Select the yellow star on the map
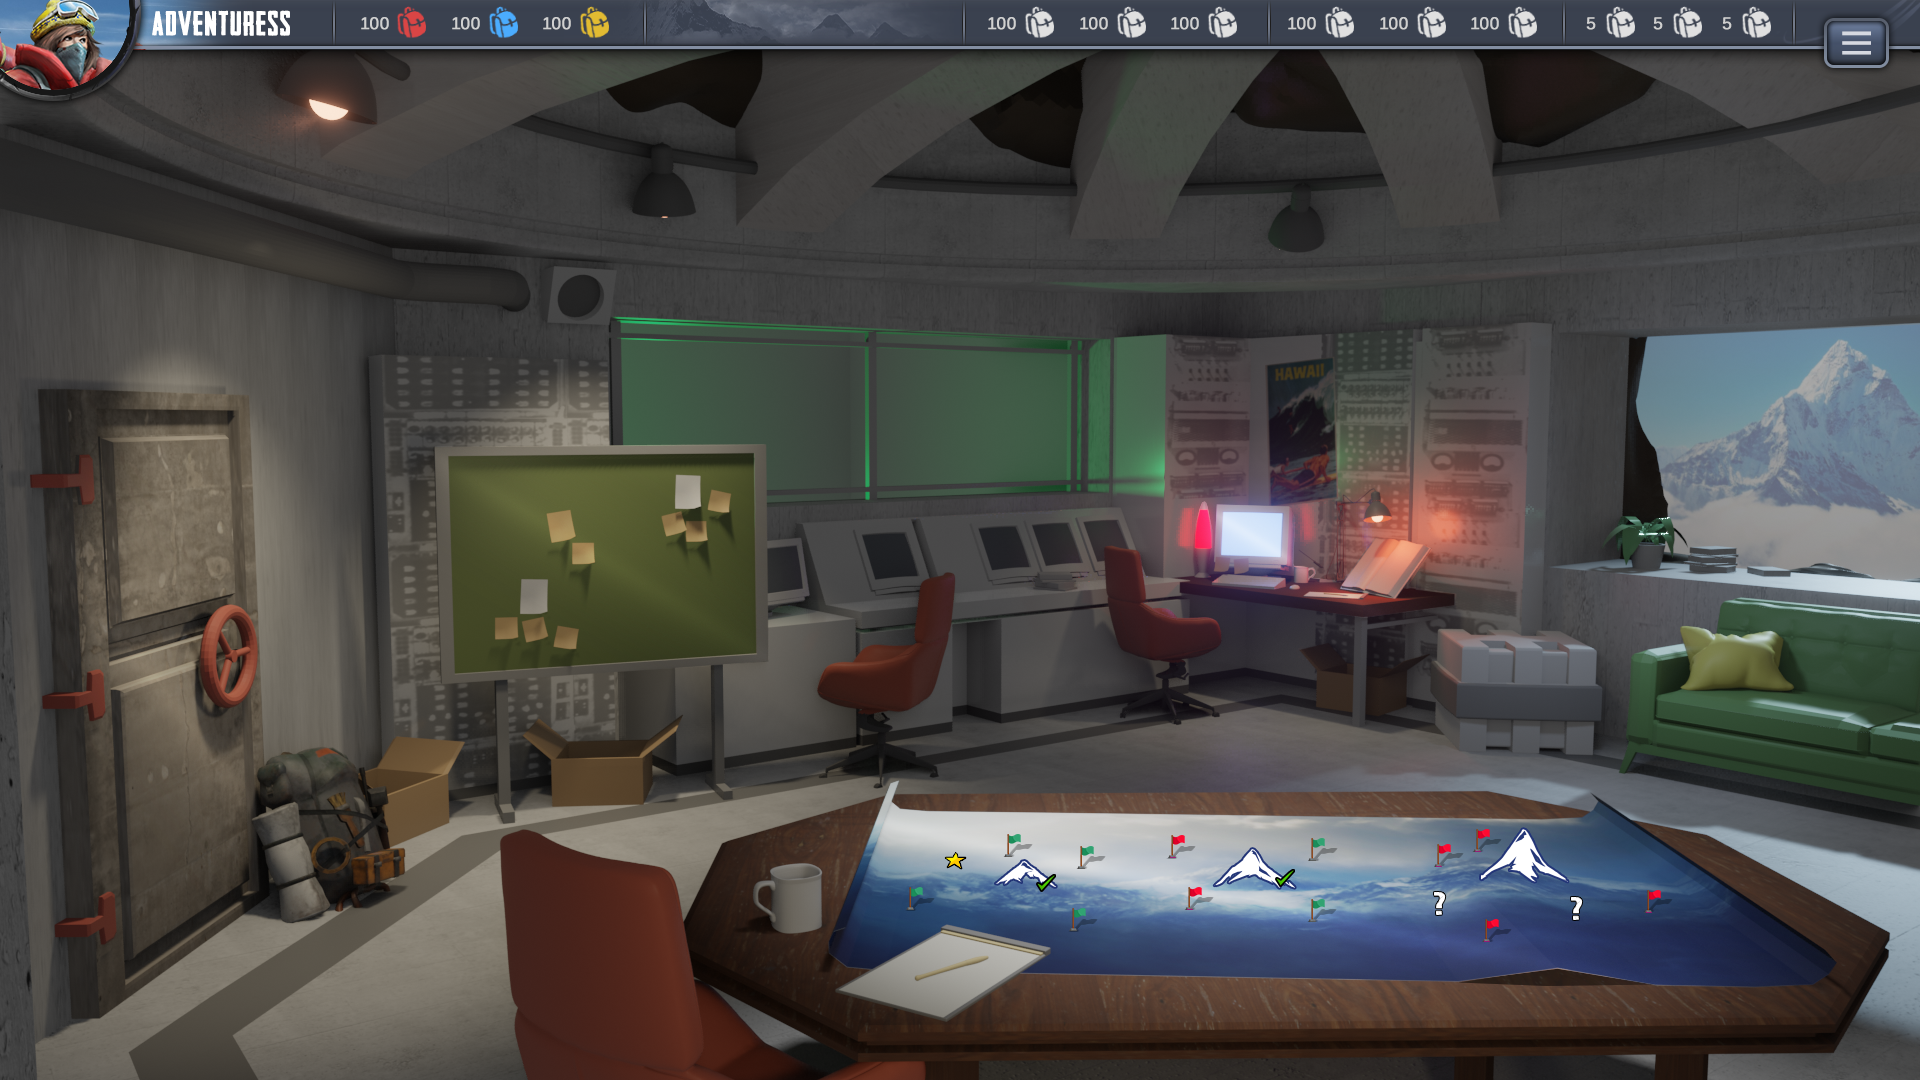The height and width of the screenshot is (1080, 1920). click(955, 860)
